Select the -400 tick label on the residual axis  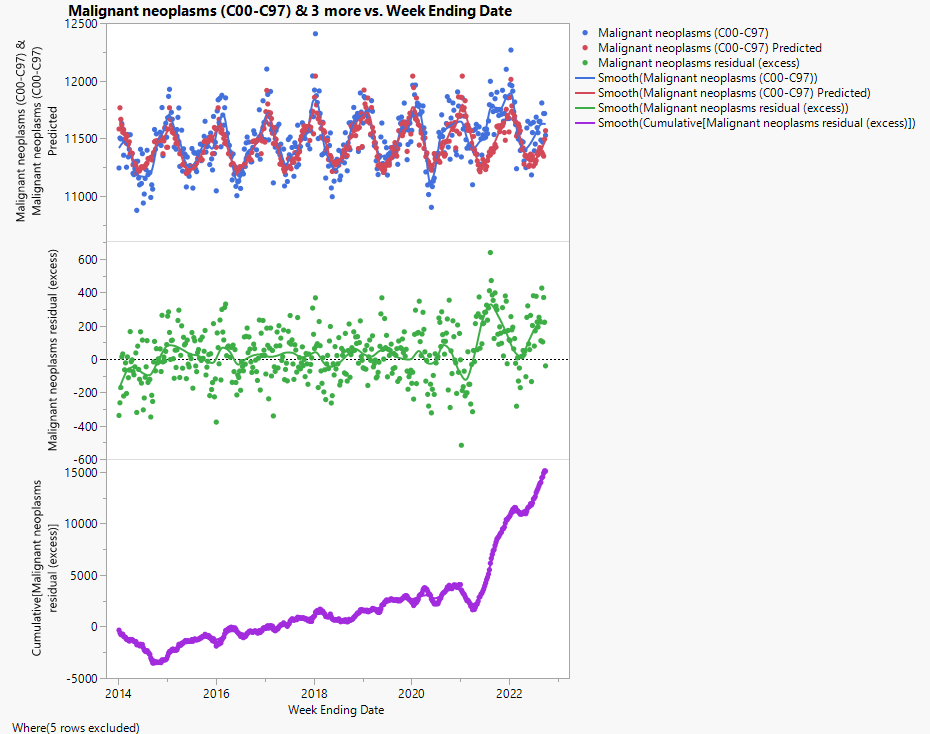coord(85,426)
